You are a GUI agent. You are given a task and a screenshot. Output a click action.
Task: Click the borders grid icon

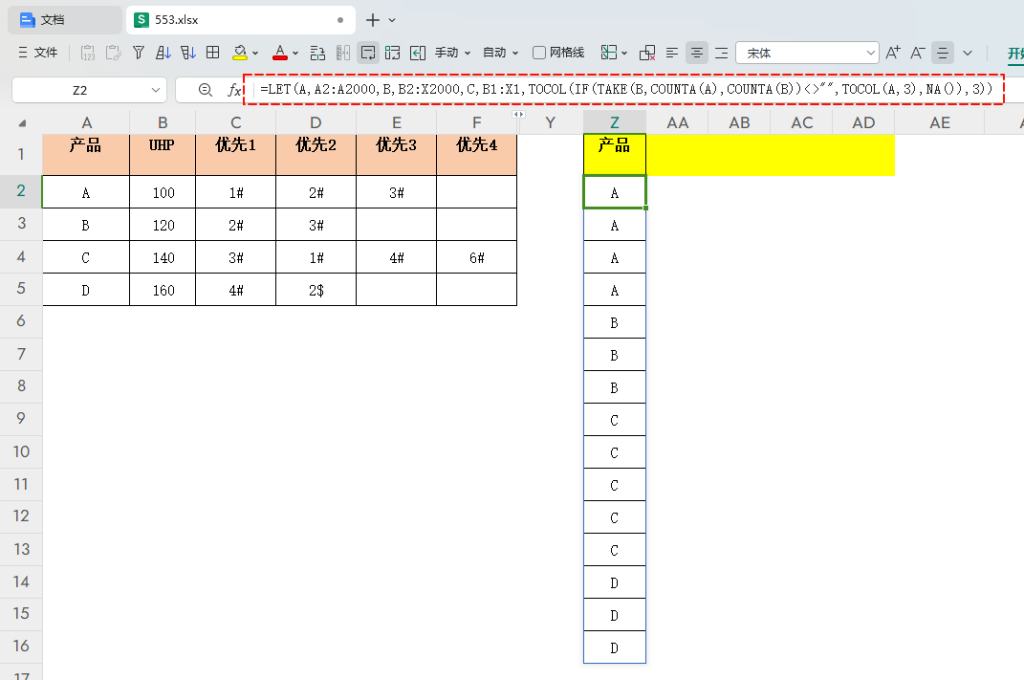point(213,53)
